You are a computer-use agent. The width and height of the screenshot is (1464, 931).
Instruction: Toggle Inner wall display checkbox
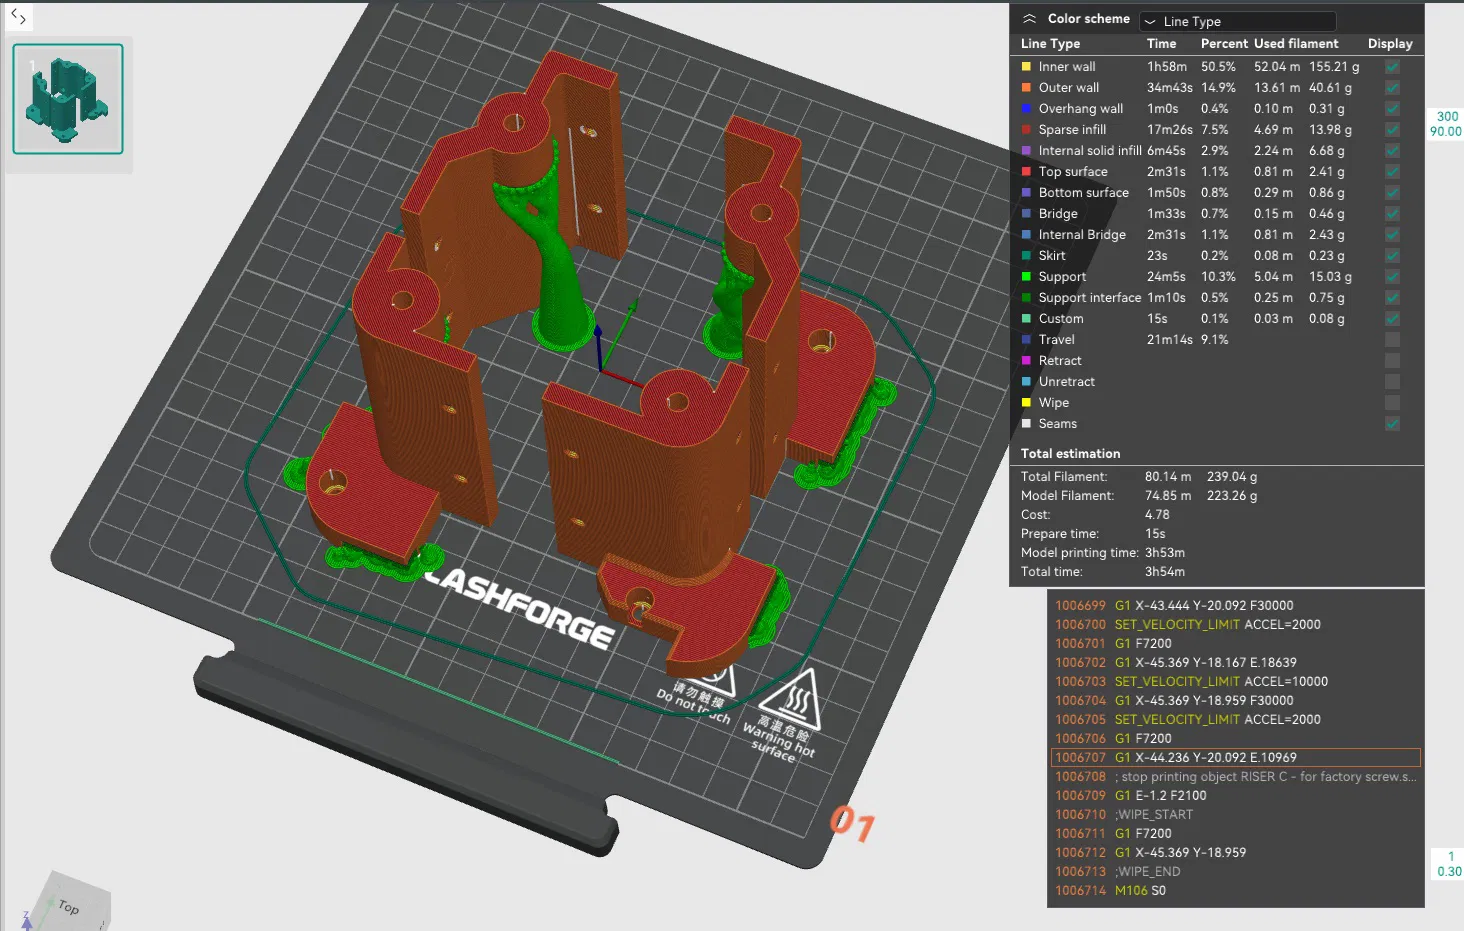pyautogui.click(x=1392, y=67)
